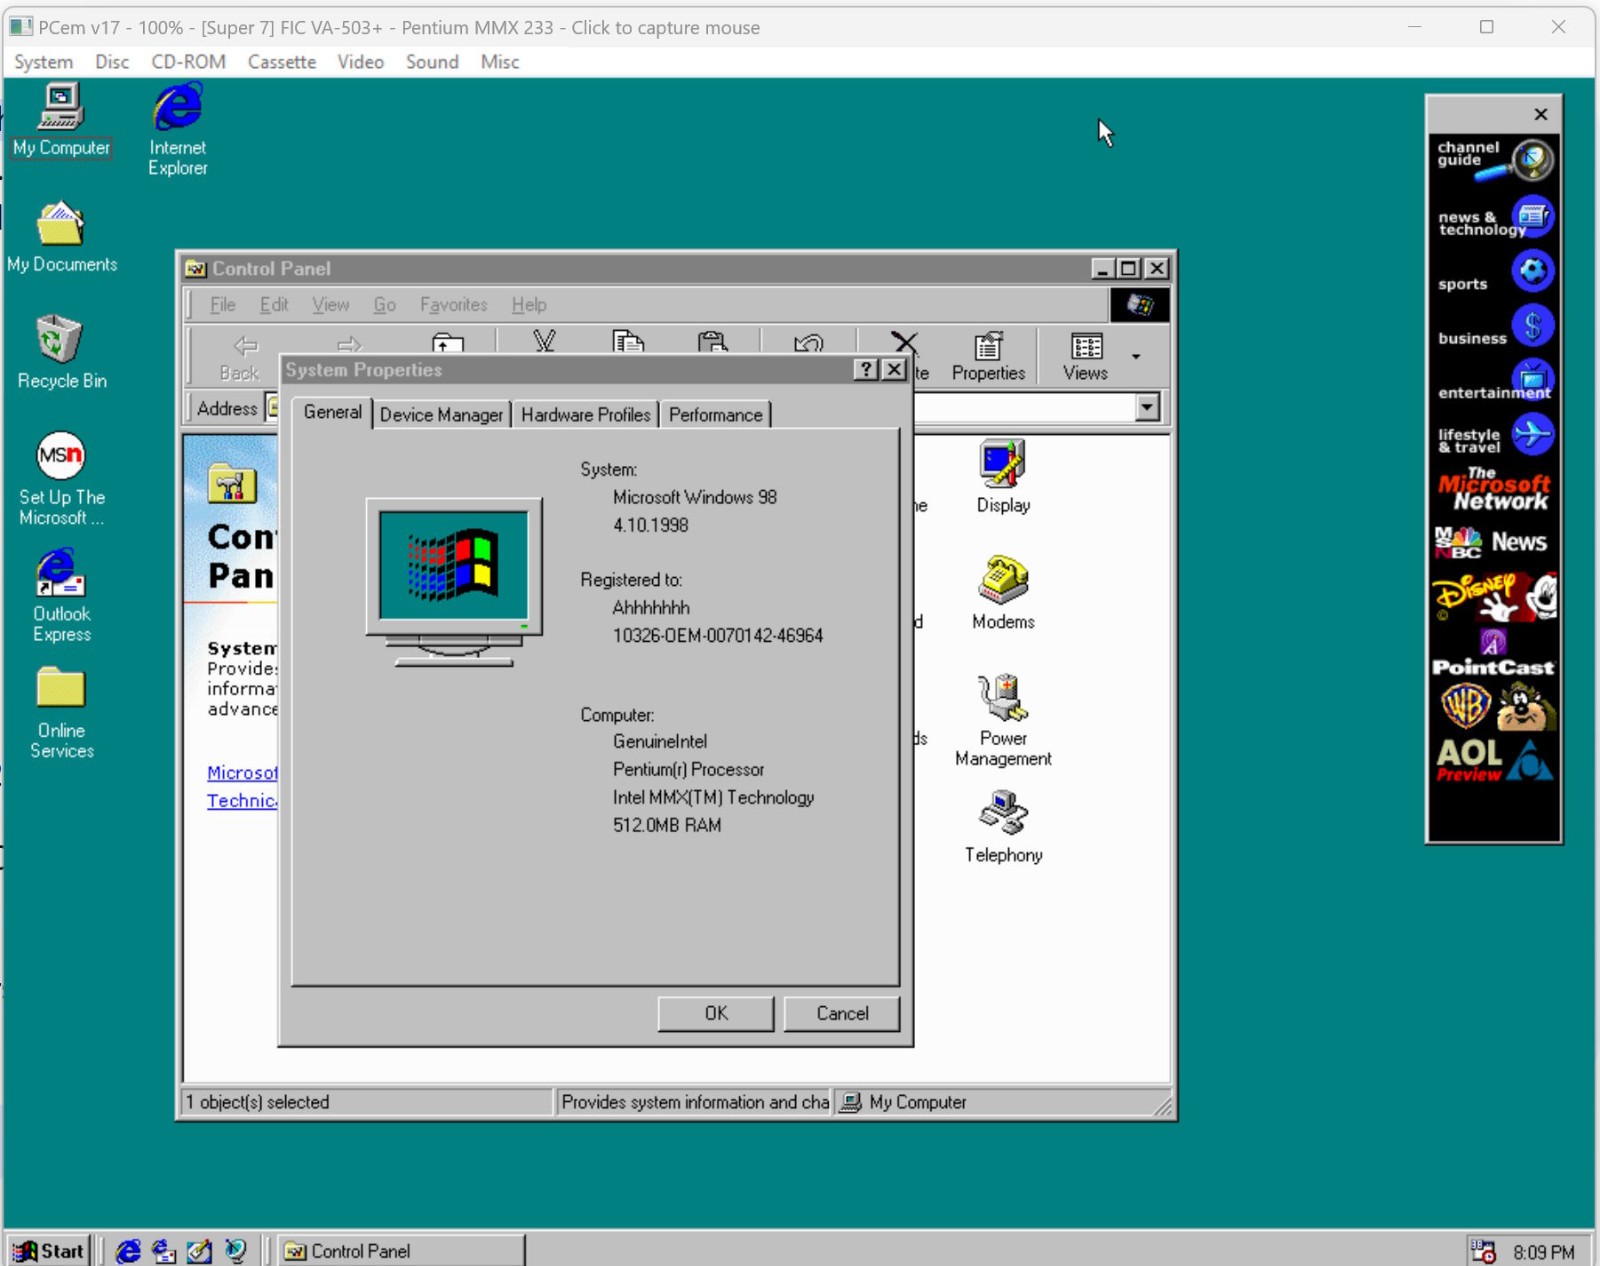Open Online Services folder icon

coord(61,713)
